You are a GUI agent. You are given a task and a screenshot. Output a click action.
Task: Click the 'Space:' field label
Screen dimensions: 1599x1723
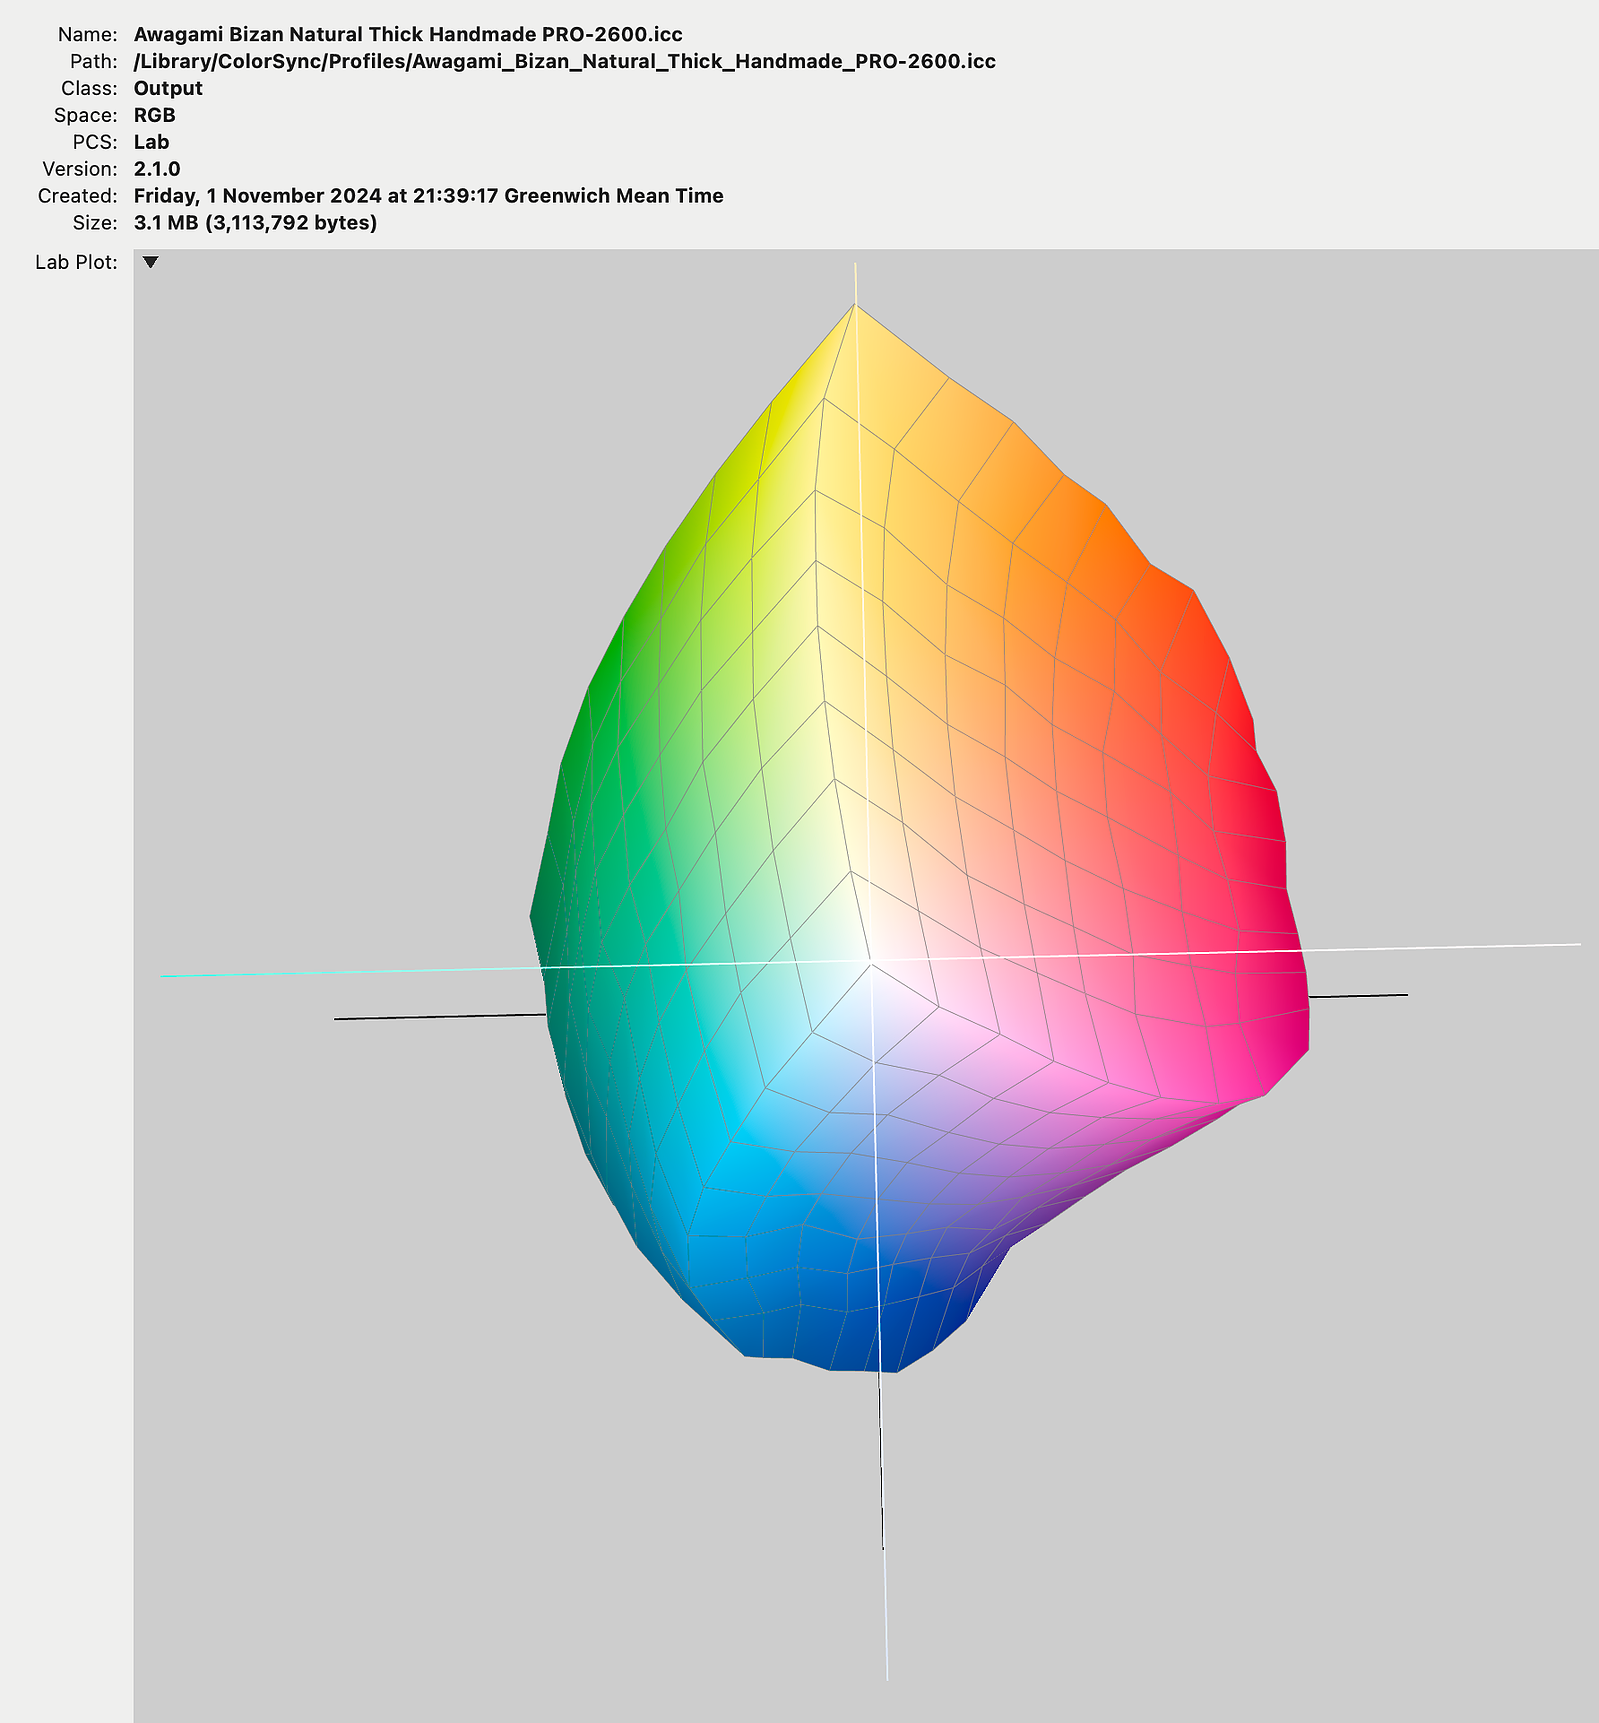click(x=86, y=115)
